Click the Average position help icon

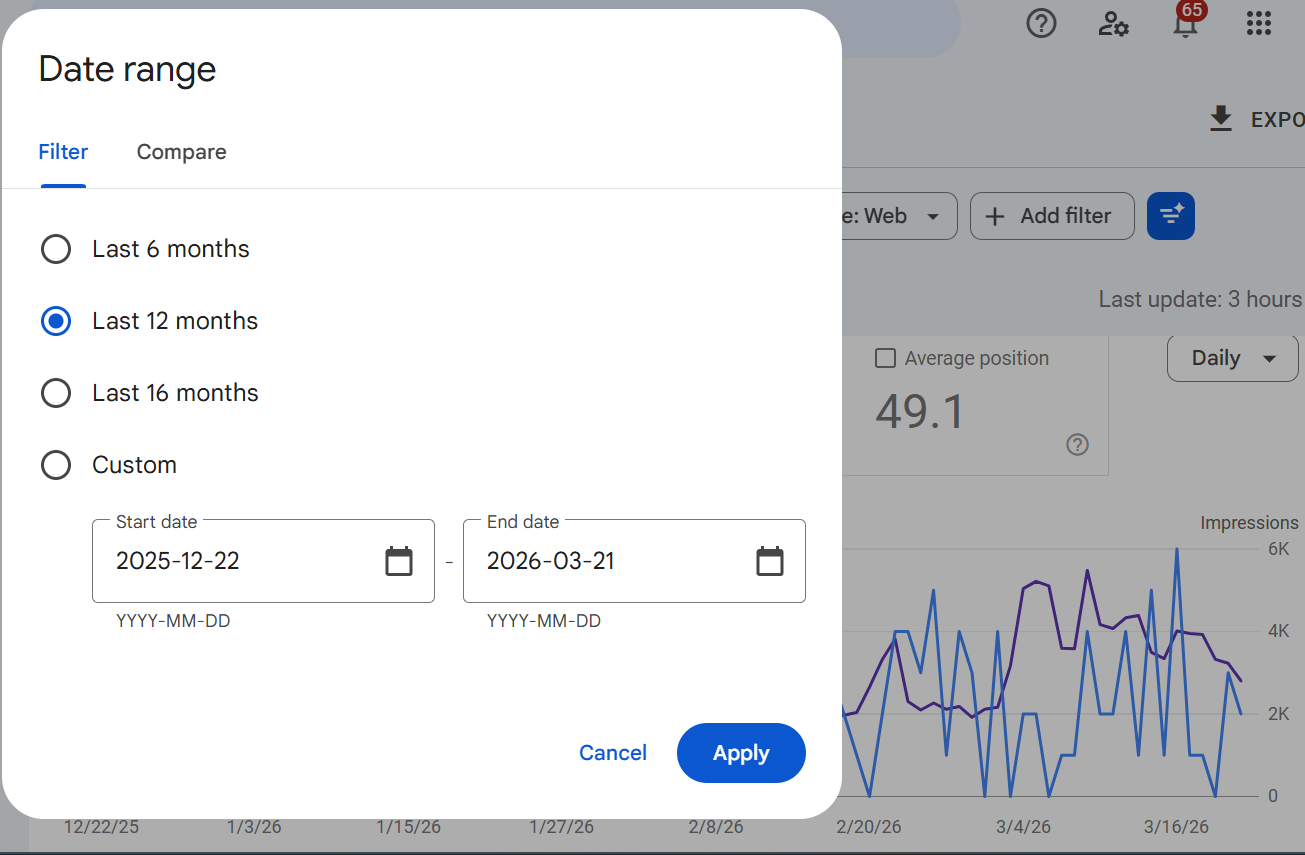pos(1077,445)
